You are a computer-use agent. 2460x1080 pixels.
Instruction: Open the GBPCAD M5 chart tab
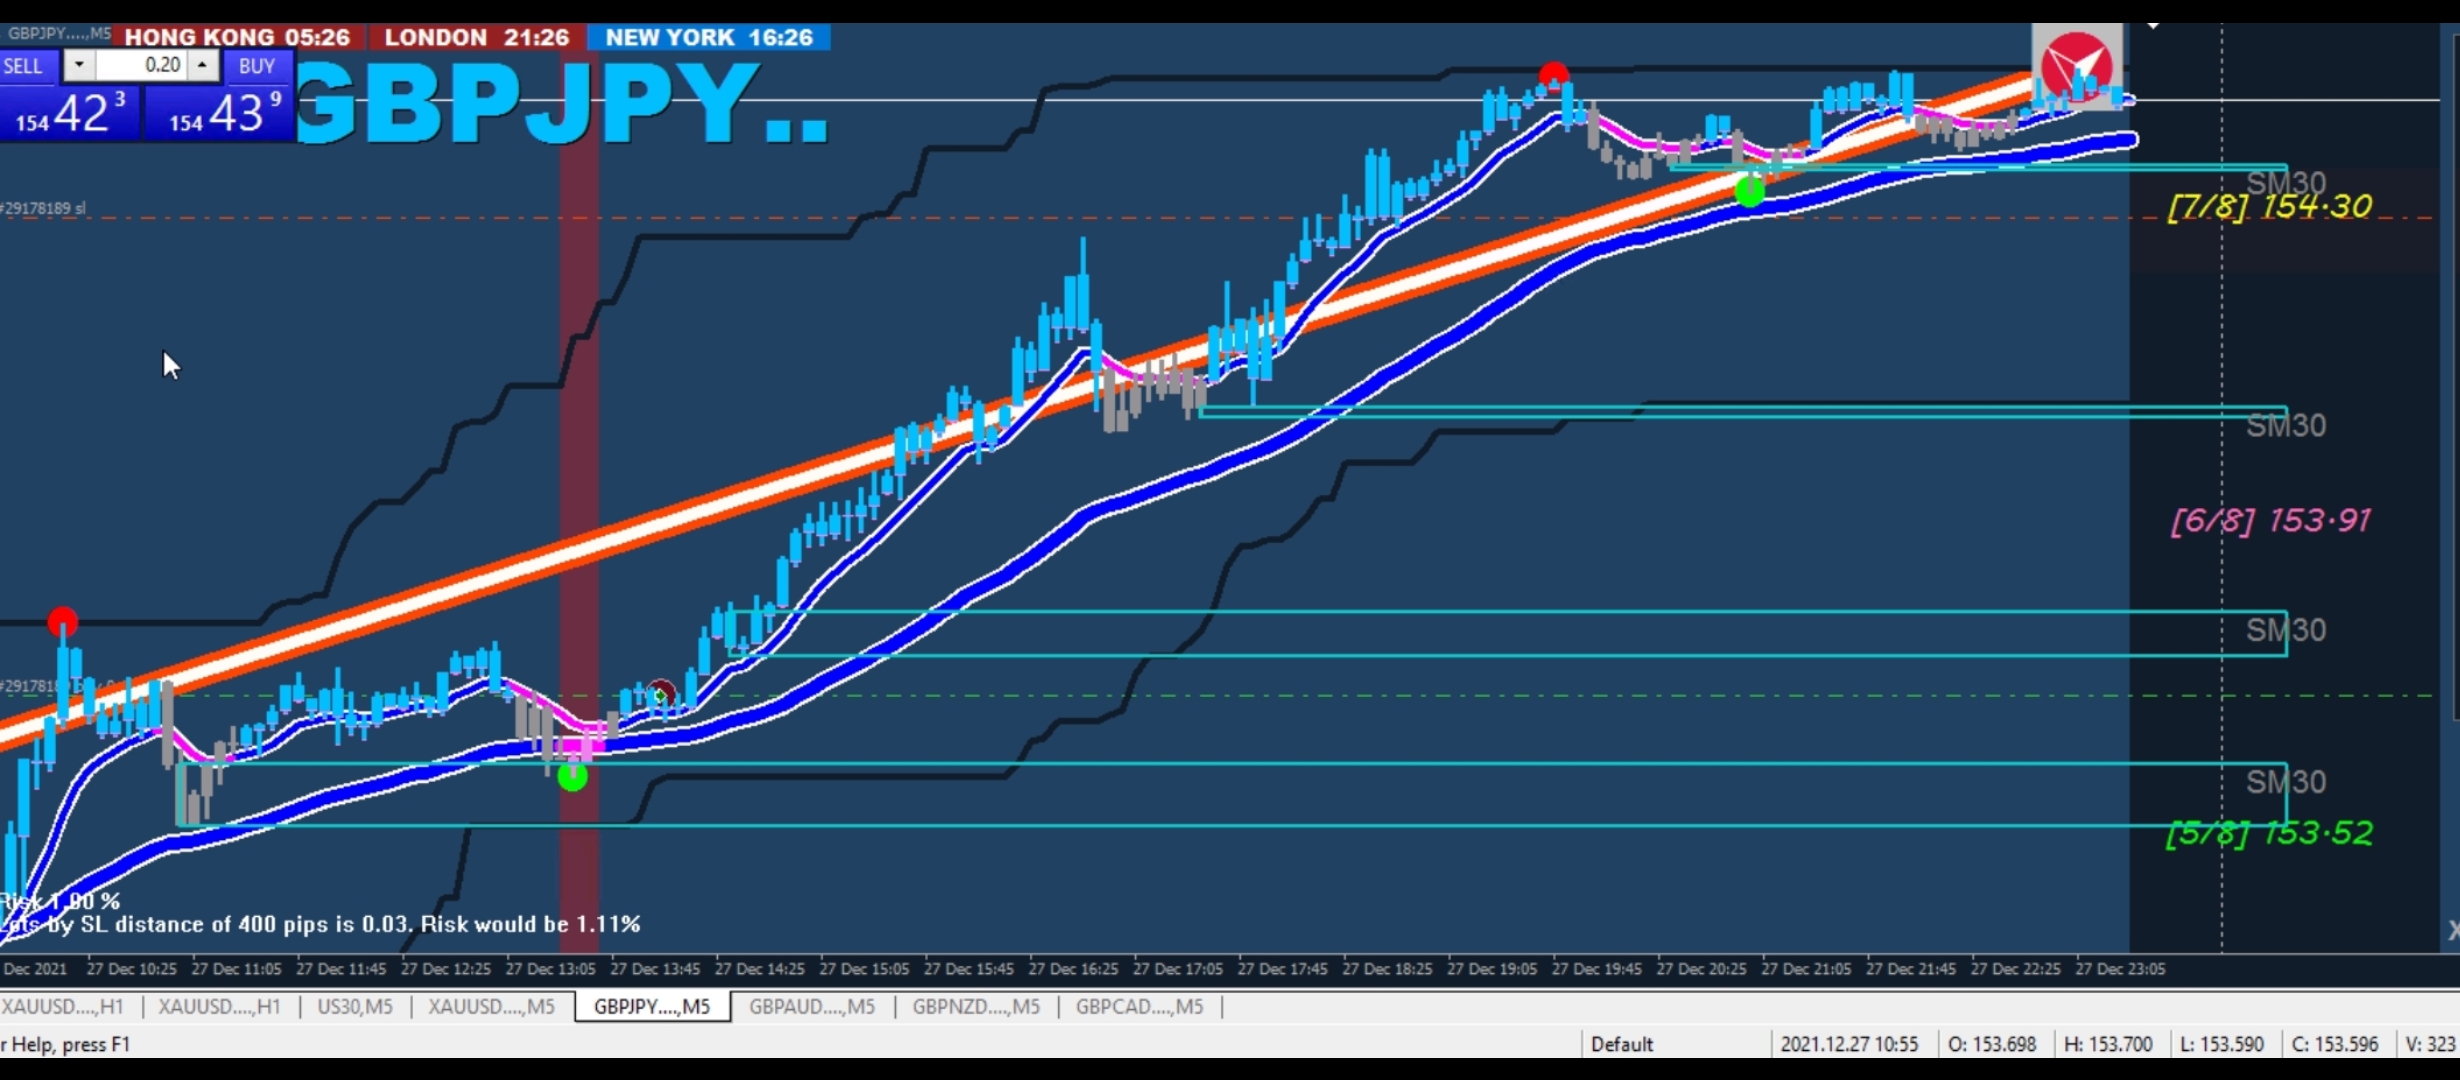pos(1138,1006)
